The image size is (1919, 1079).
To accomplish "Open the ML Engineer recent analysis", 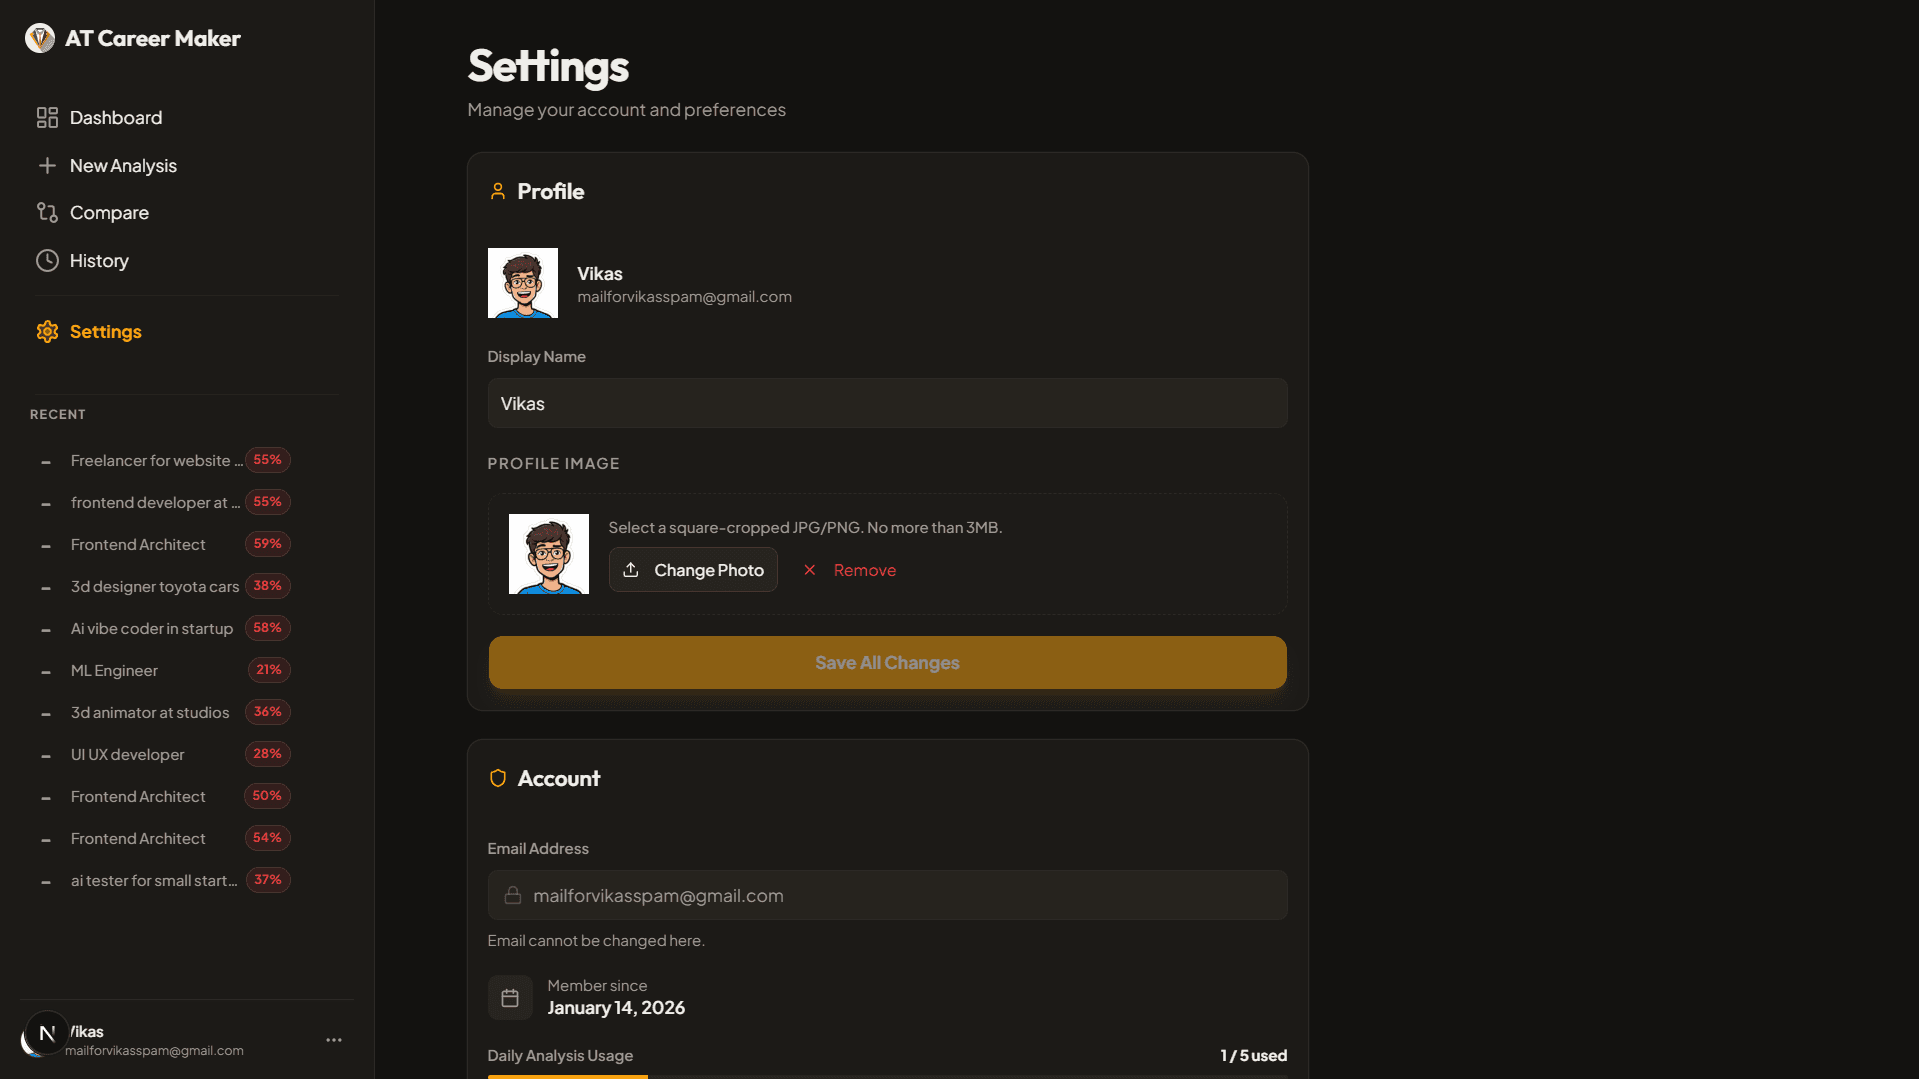I will (x=113, y=670).
